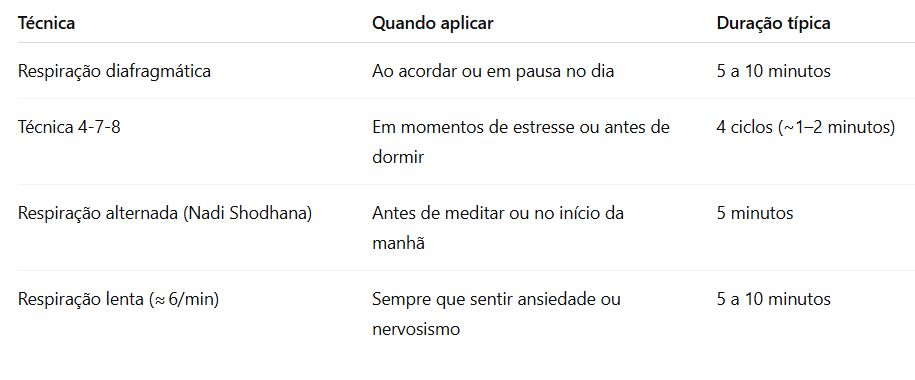Viewport: 915px width, 380px height.
Task: Click the Nadi Shodhana text in parentheses
Action: point(247,214)
